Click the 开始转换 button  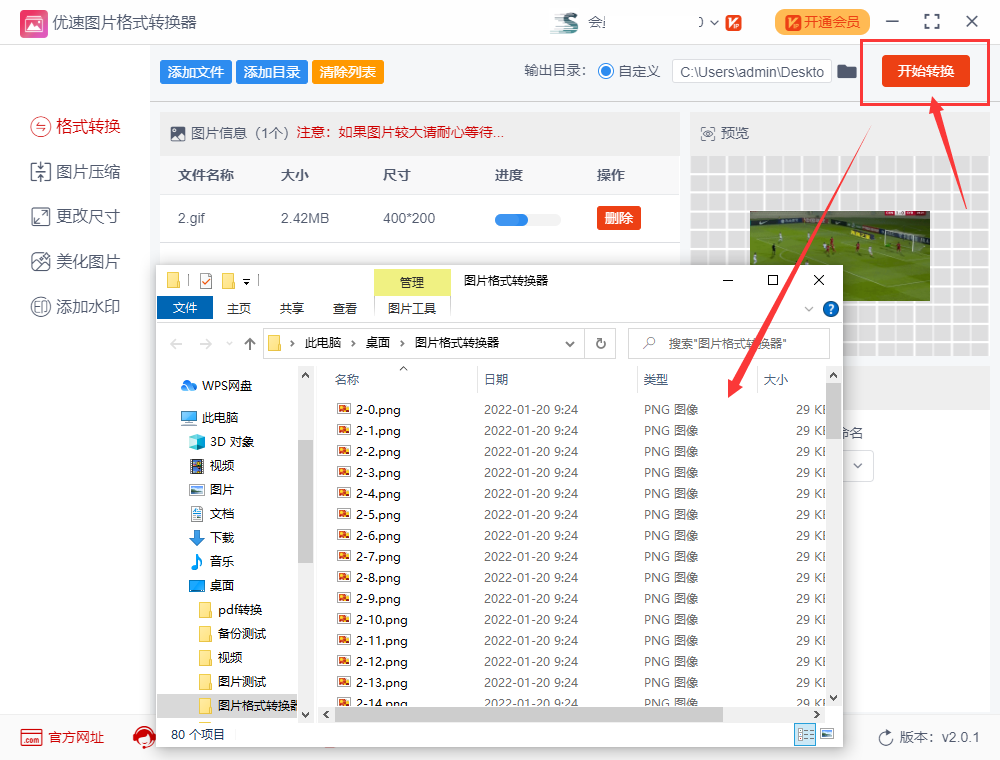tap(924, 72)
